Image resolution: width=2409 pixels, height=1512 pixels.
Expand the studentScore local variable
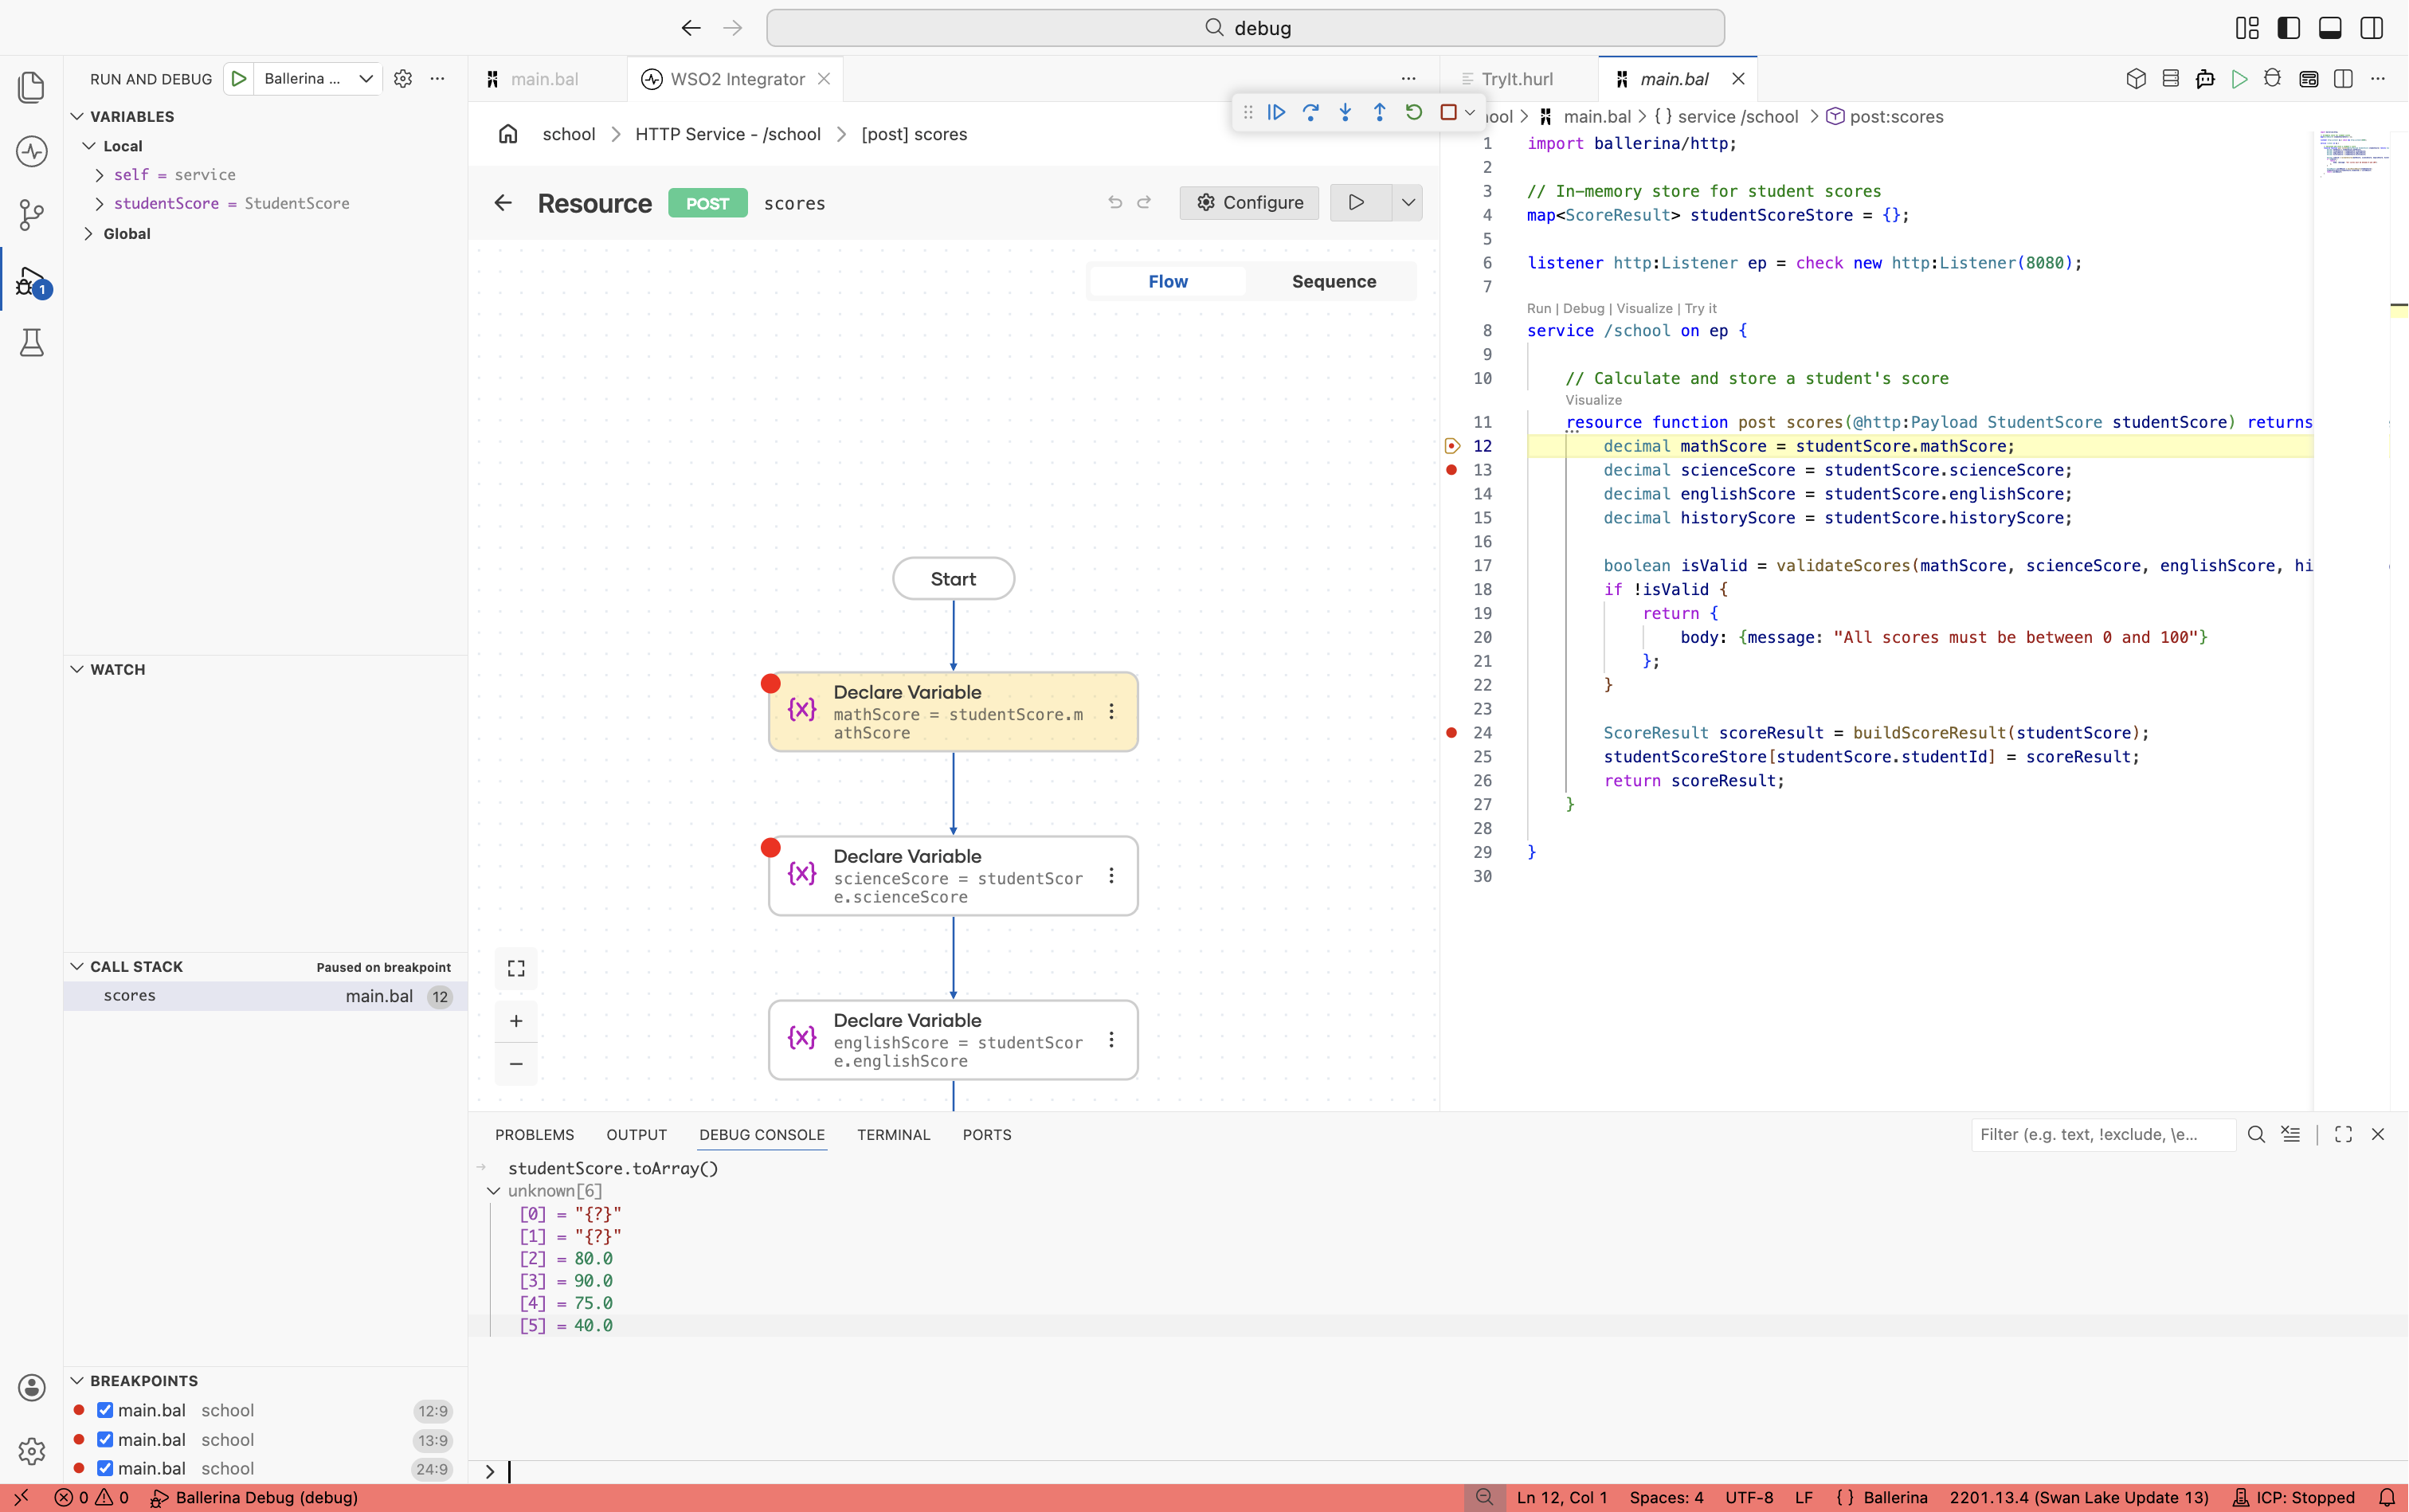pos(99,204)
